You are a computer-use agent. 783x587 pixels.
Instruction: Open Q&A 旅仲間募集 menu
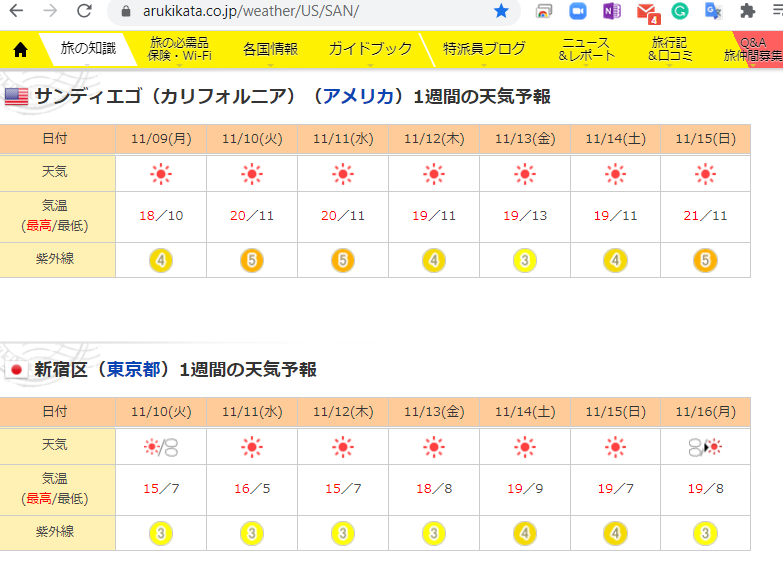(753, 49)
